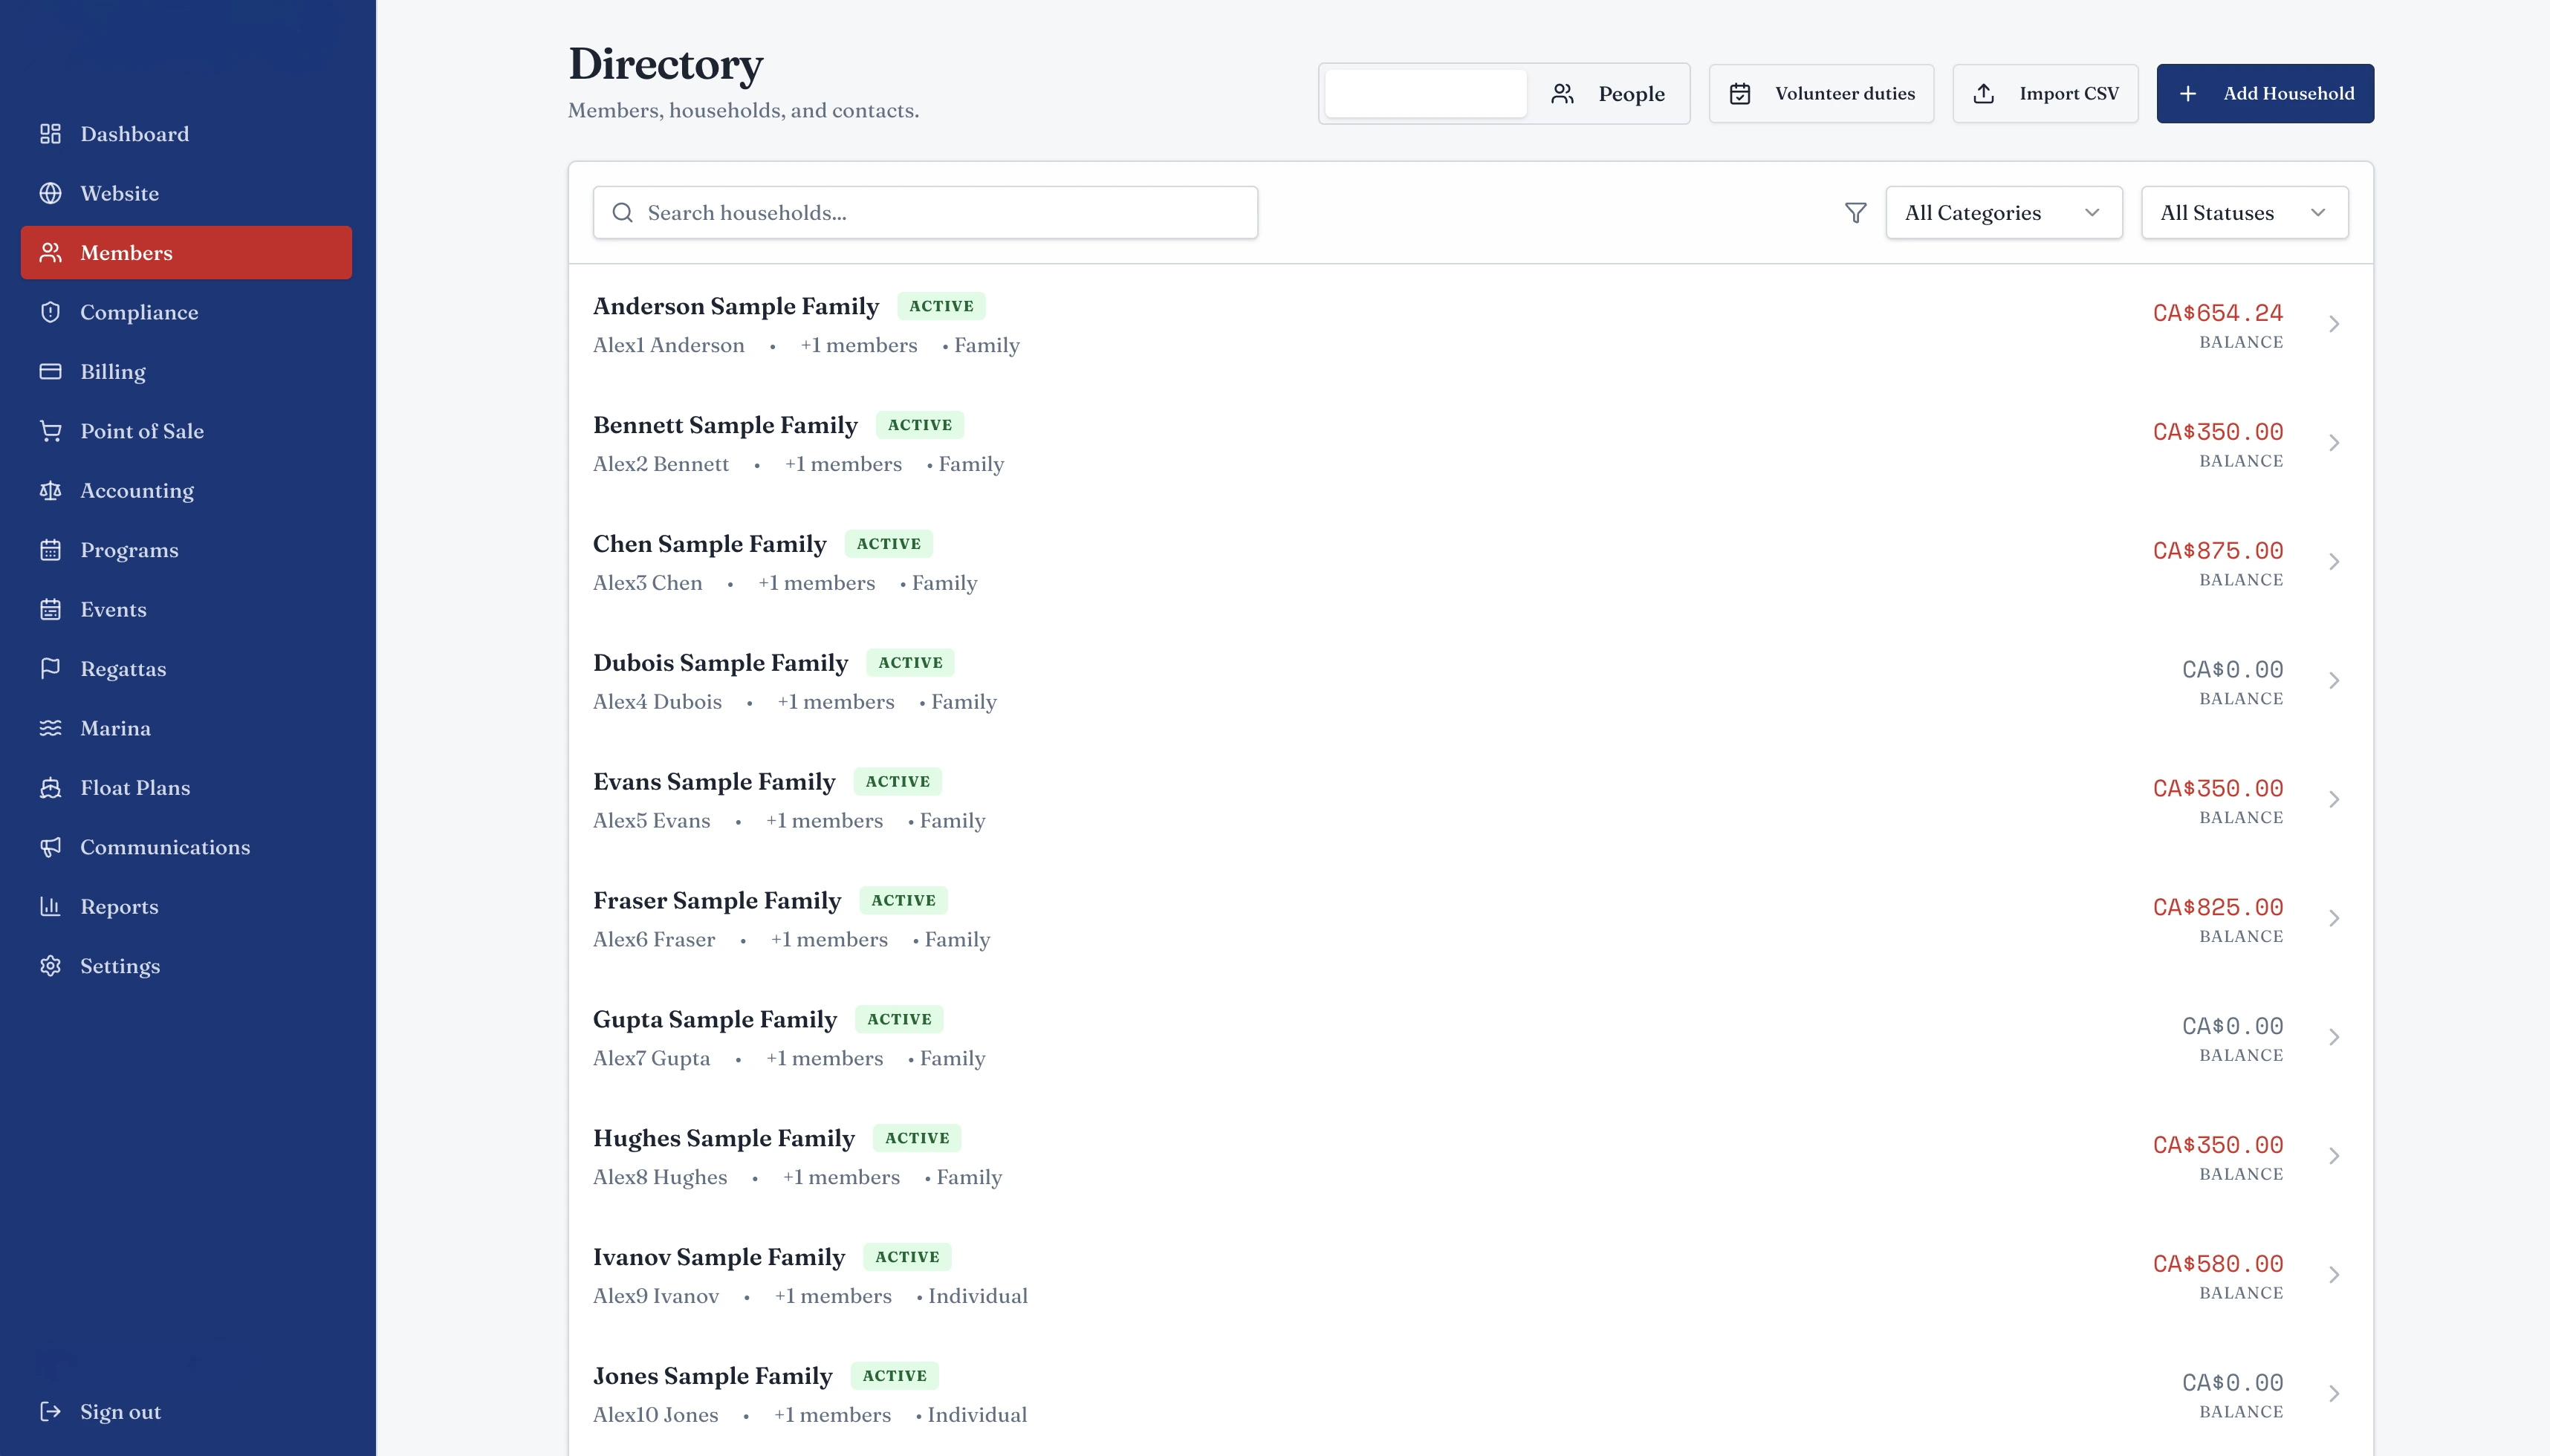Open the Hughes Sample Family name
The height and width of the screenshot is (1456, 2550).
[x=724, y=1138]
